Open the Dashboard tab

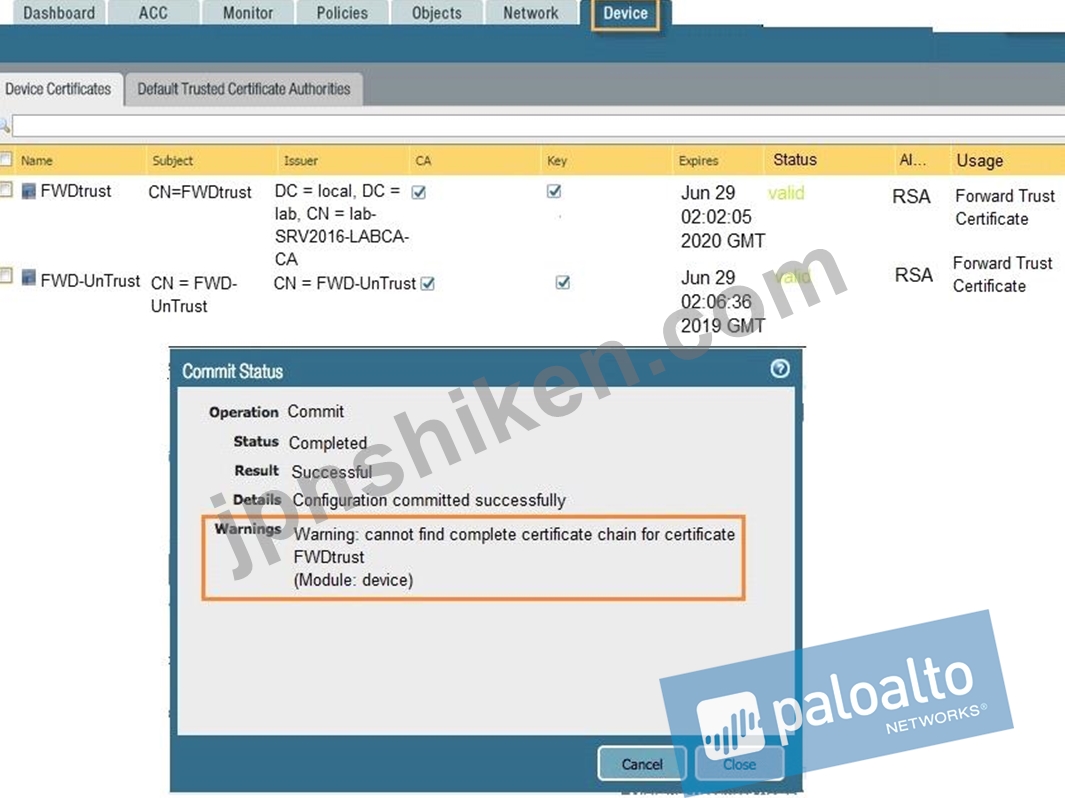(x=59, y=13)
